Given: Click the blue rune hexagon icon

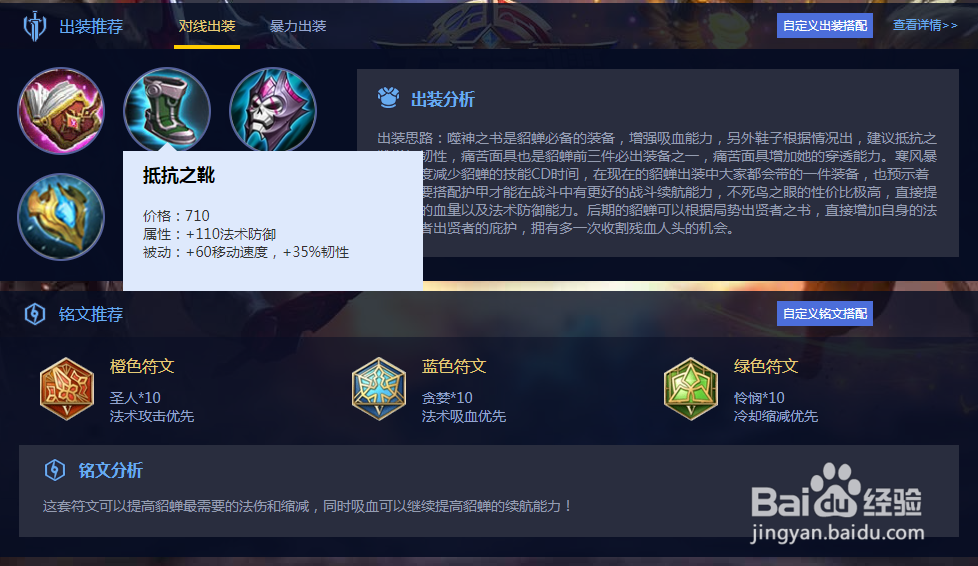Looking at the screenshot, I should (x=379, y=389).
